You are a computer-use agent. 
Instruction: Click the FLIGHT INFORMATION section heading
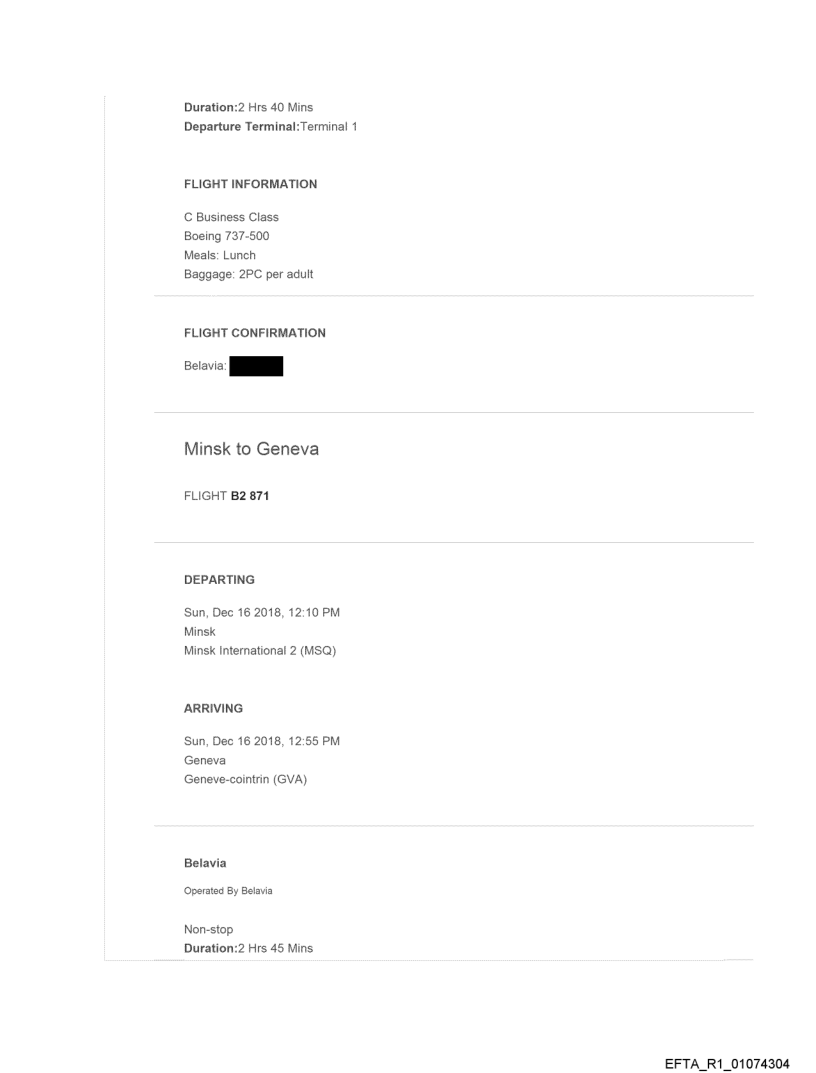[x=250, y=184]
